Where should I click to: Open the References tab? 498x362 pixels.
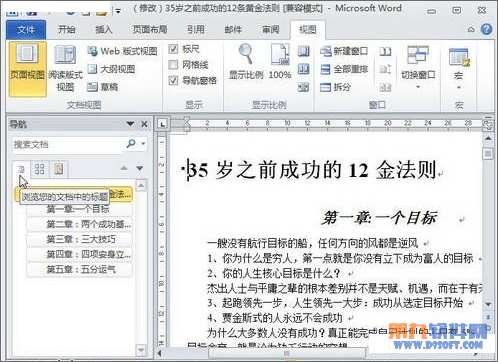196,30
